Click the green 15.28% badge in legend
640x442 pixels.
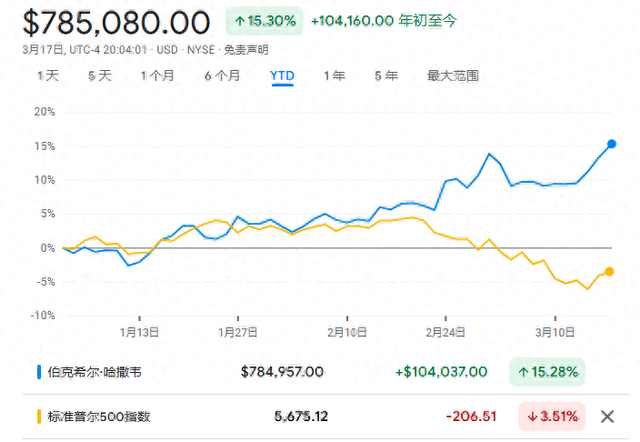click(546, 372)
